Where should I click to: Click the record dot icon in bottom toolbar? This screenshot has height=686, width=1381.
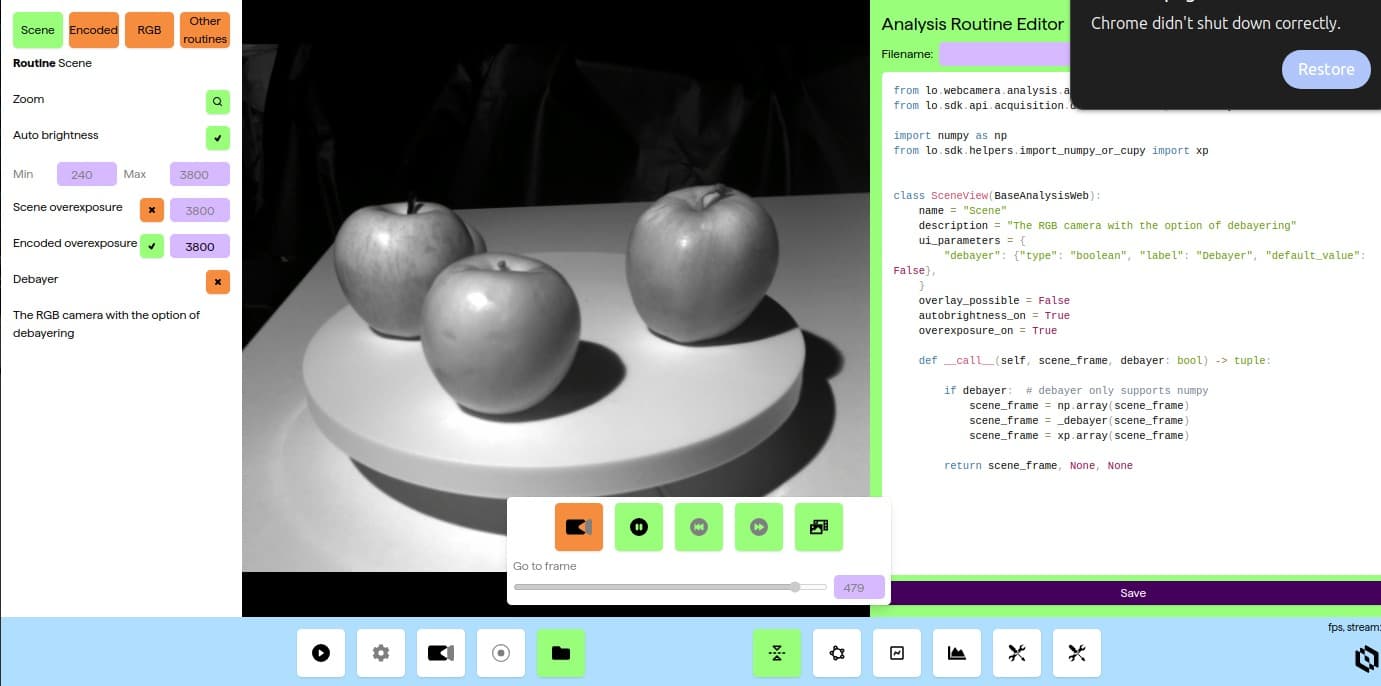coord(500,652)
